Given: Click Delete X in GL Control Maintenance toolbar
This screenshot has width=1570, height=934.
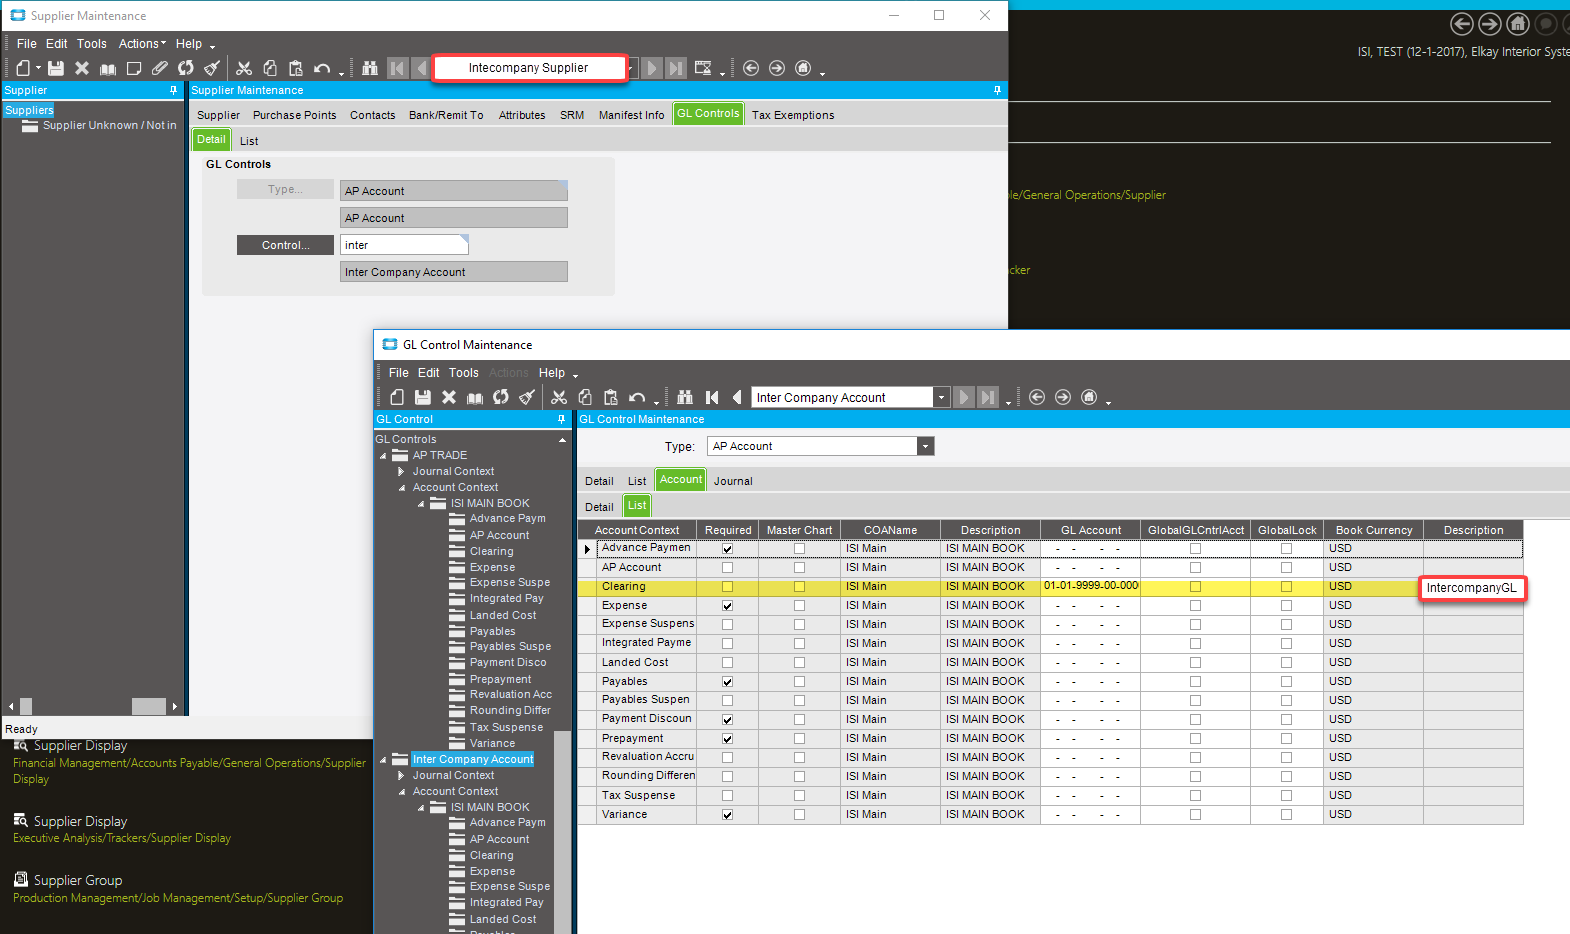Looking at the screenshot, I should pyautogui.click(x=449, y=397).
